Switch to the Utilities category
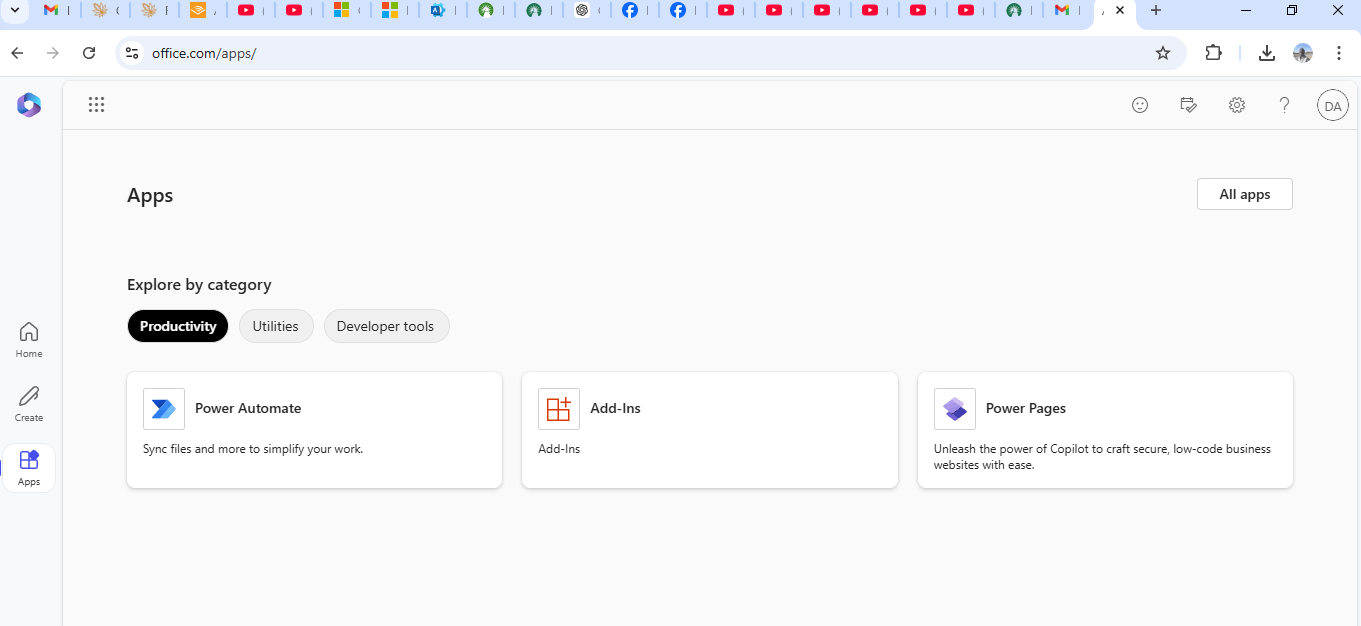Image resolution: width=1361 pixels, height=626 pixels. [276, 326]
